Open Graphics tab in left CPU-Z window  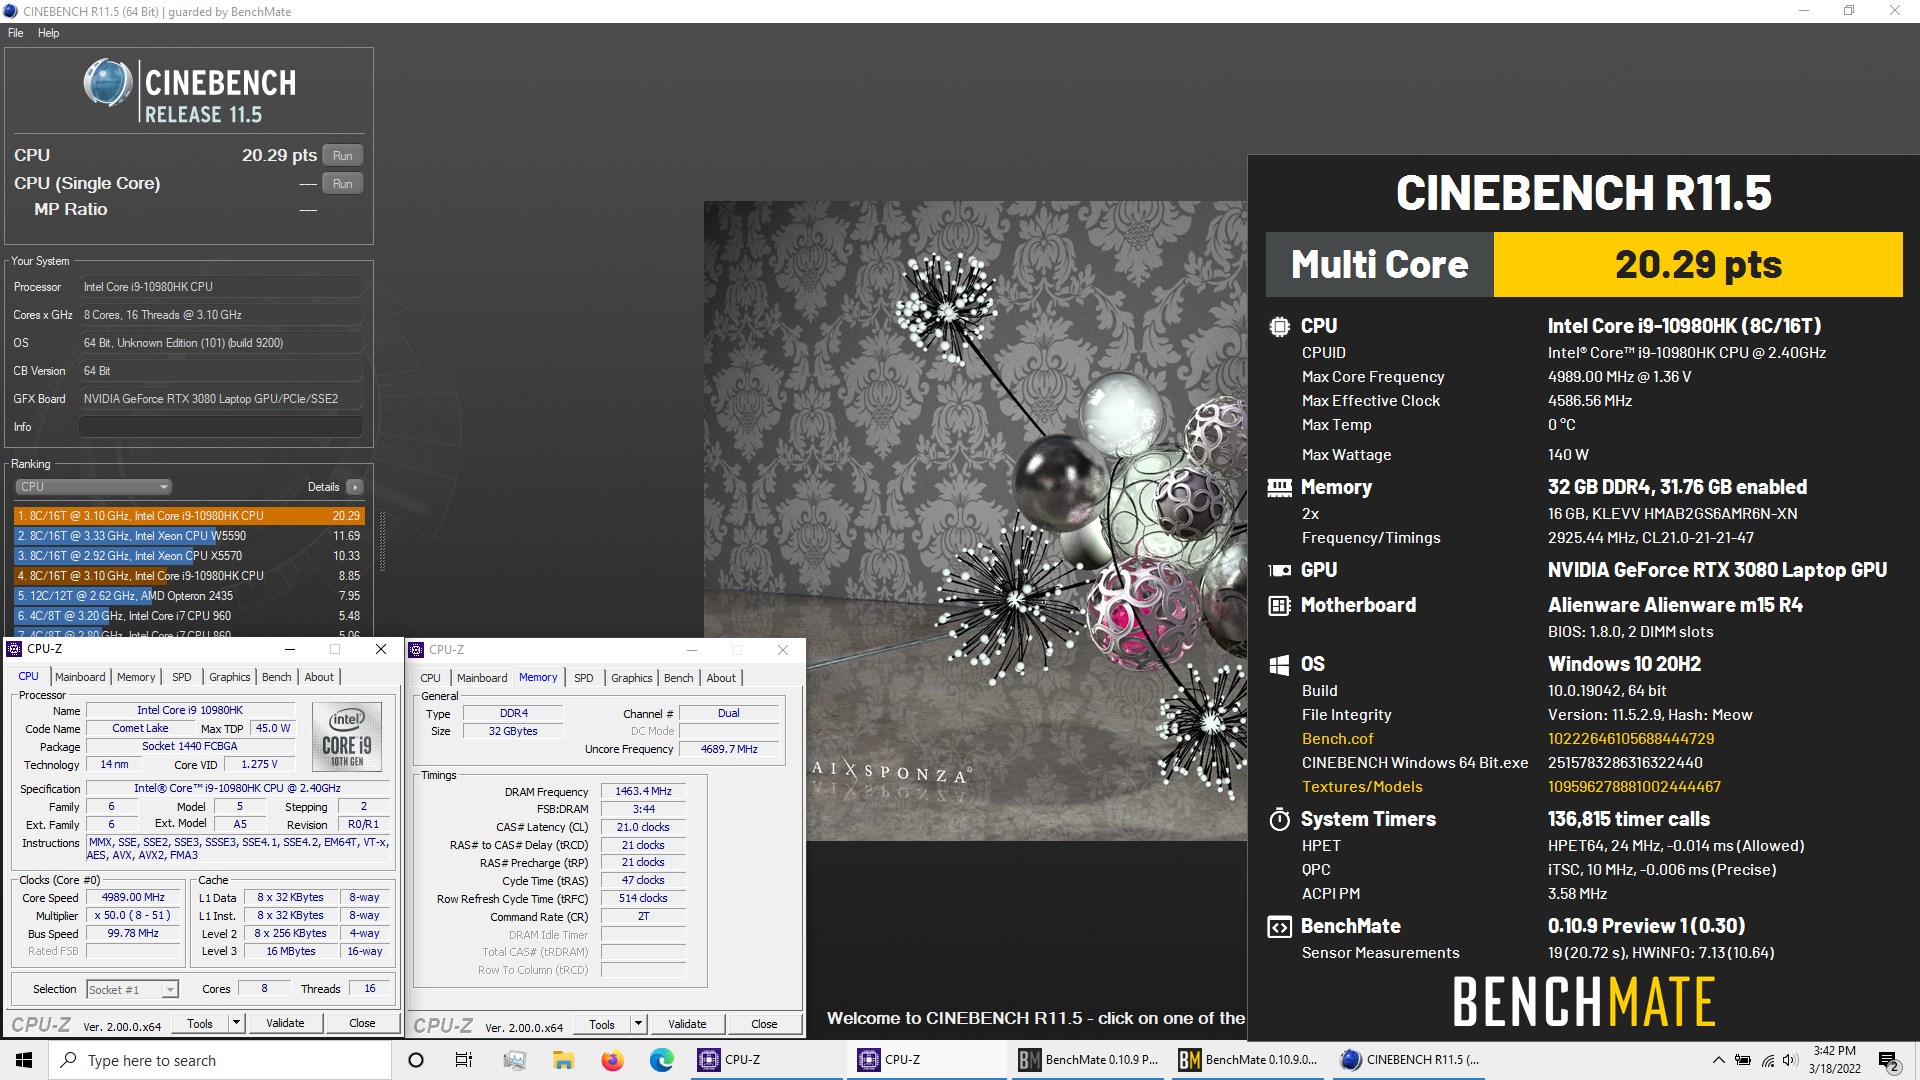229,677
